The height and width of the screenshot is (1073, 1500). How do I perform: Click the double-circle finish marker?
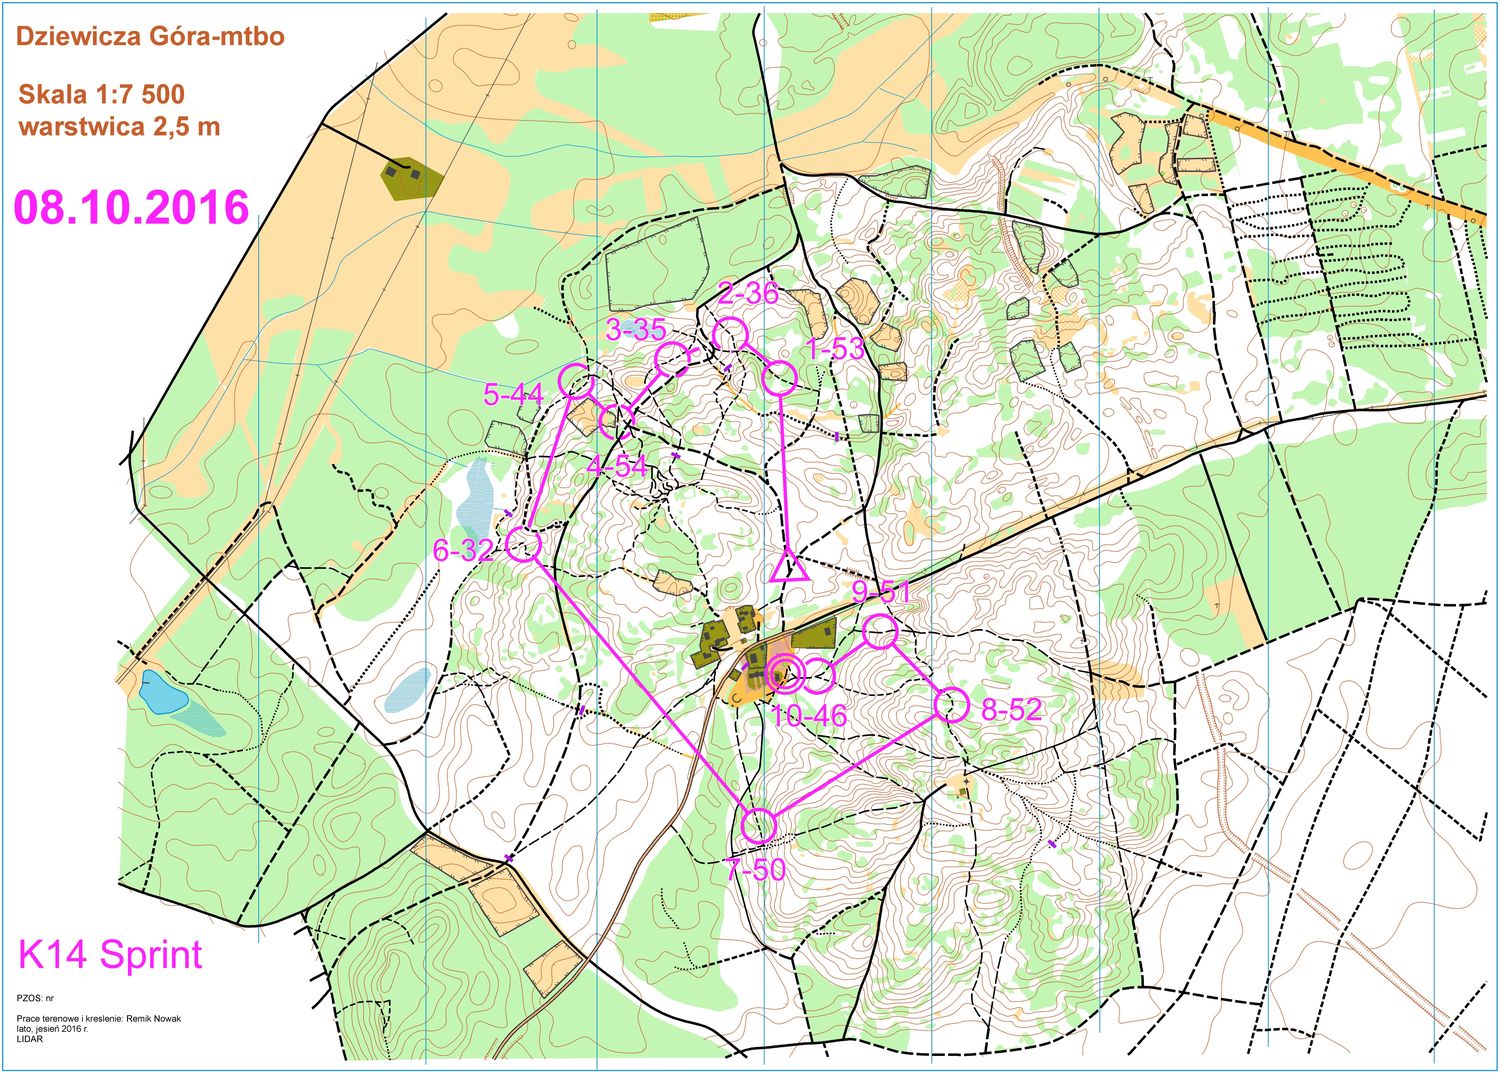click(784, 676)
